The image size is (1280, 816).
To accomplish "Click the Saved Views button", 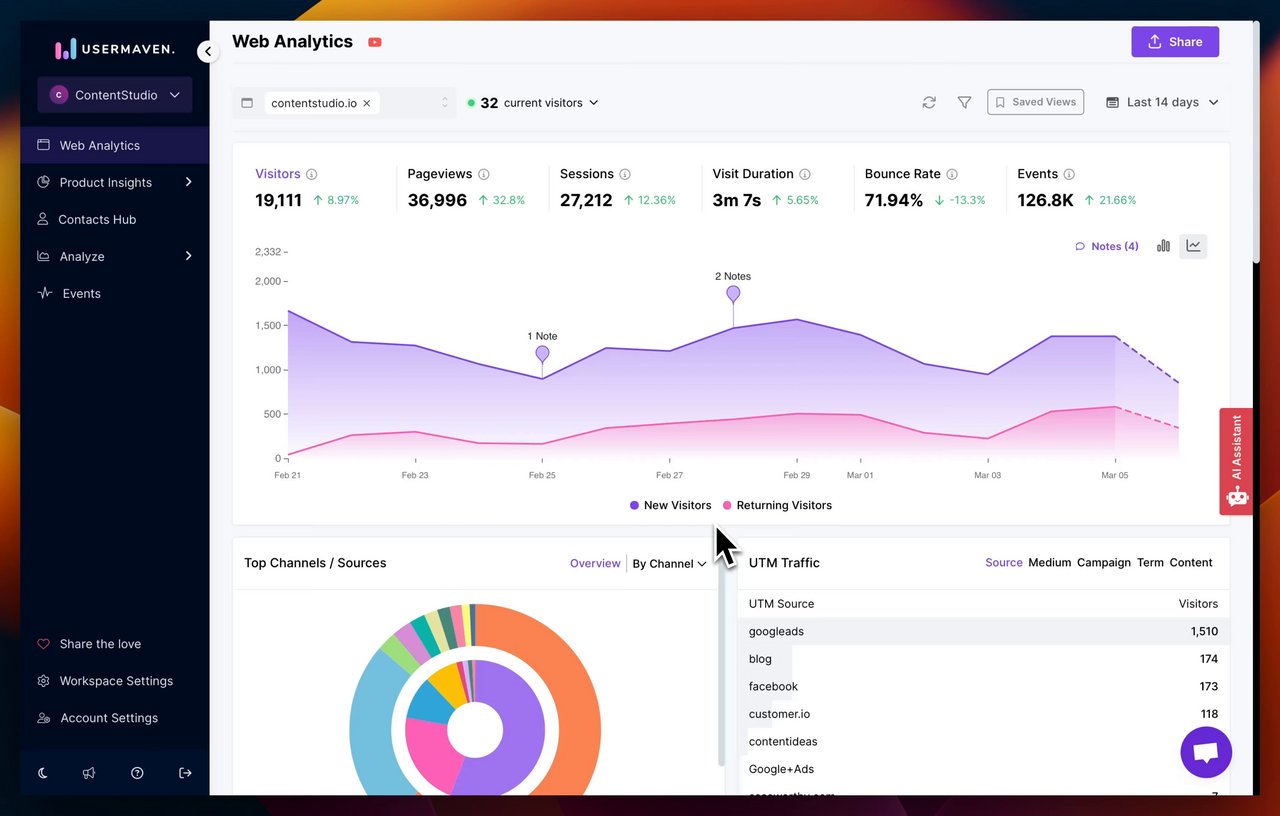I will [x=1035, y=102].
